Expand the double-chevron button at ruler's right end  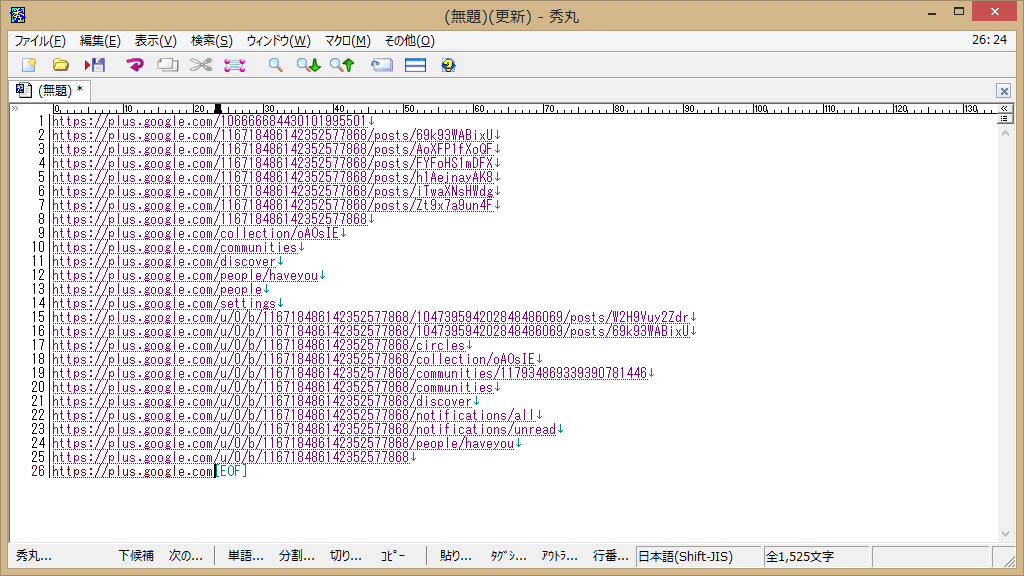(1005, 107)
